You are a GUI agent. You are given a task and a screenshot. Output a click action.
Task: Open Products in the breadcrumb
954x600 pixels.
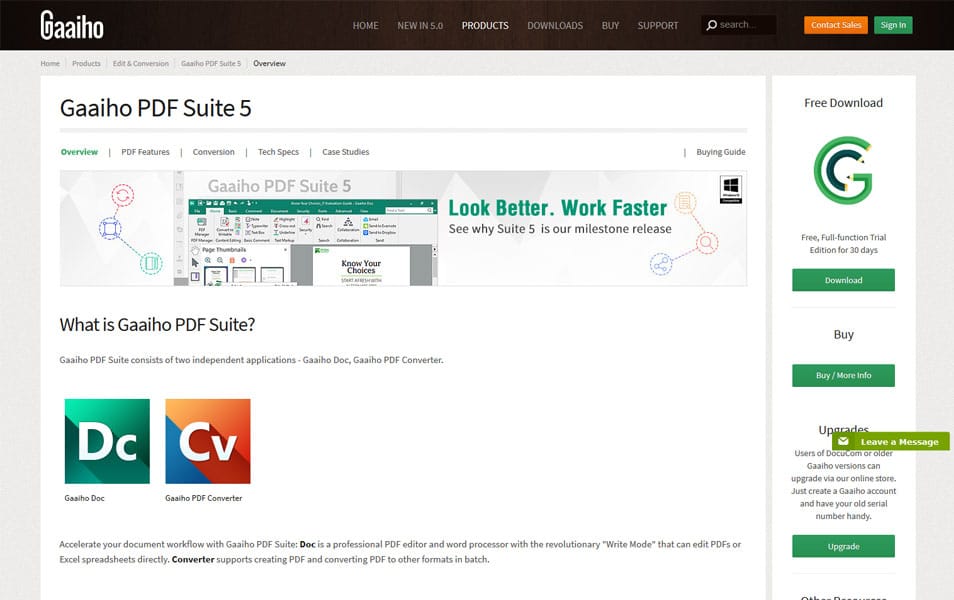[86, 63]
